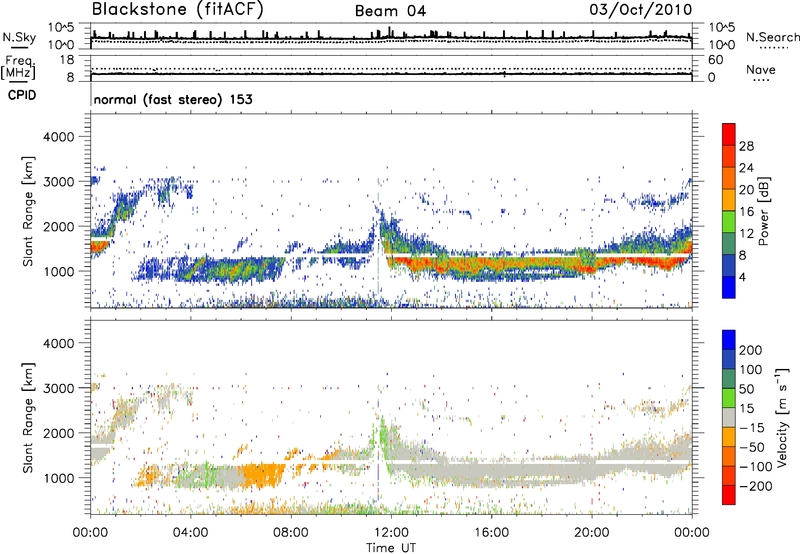Image resolution: width=800 pixels, height=554 pixels.
Task: Click the 18 tick on frequency axis
Action: click(67, 60)
